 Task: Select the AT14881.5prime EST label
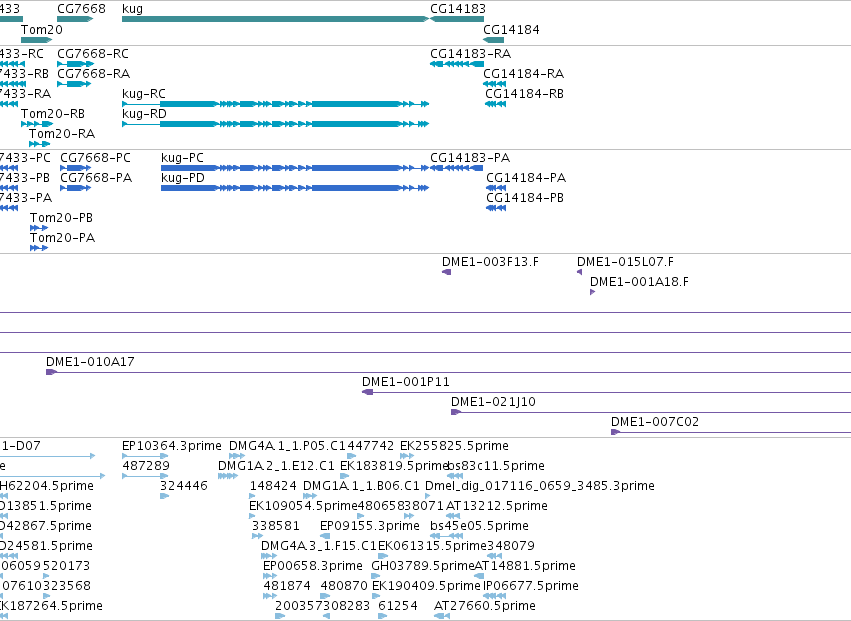coord(525,566)
